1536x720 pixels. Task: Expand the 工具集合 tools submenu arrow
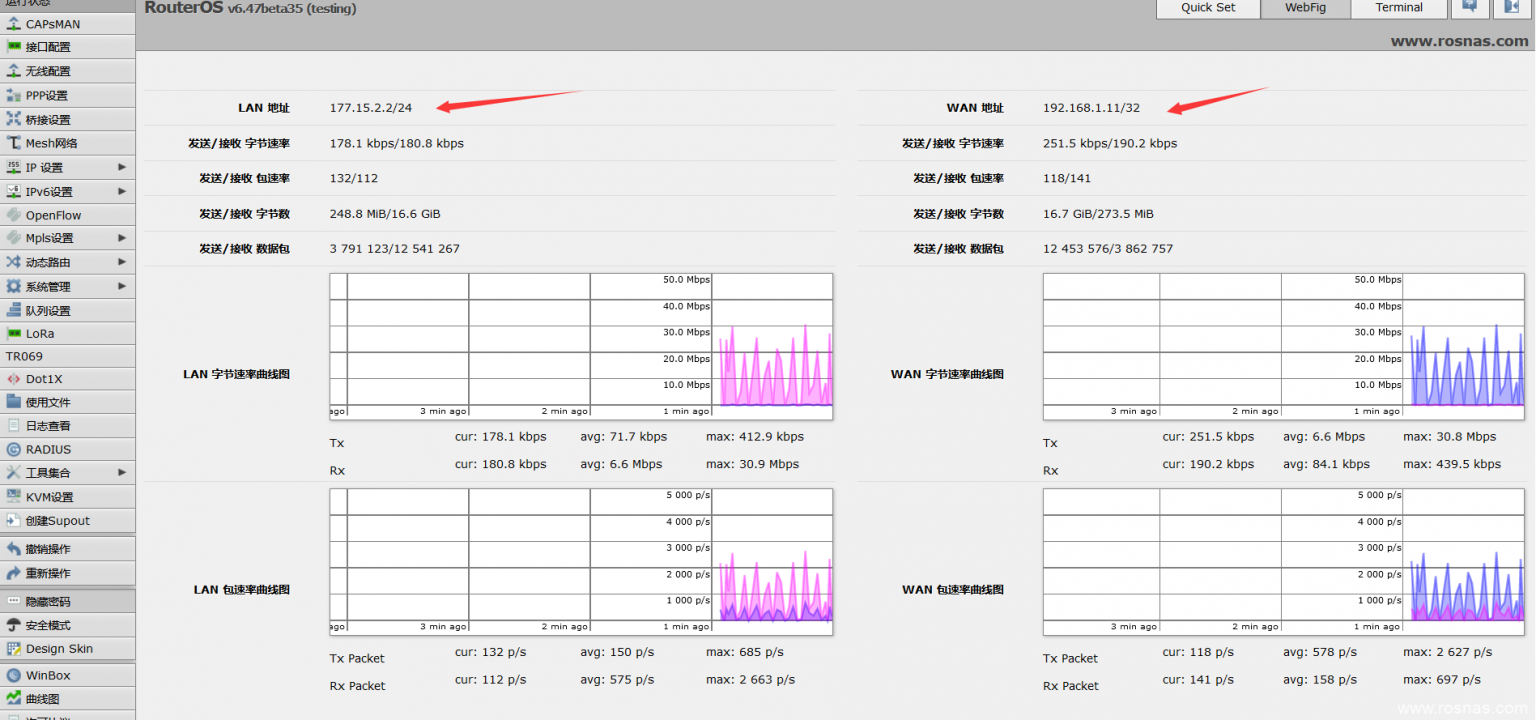coord(122,472)
